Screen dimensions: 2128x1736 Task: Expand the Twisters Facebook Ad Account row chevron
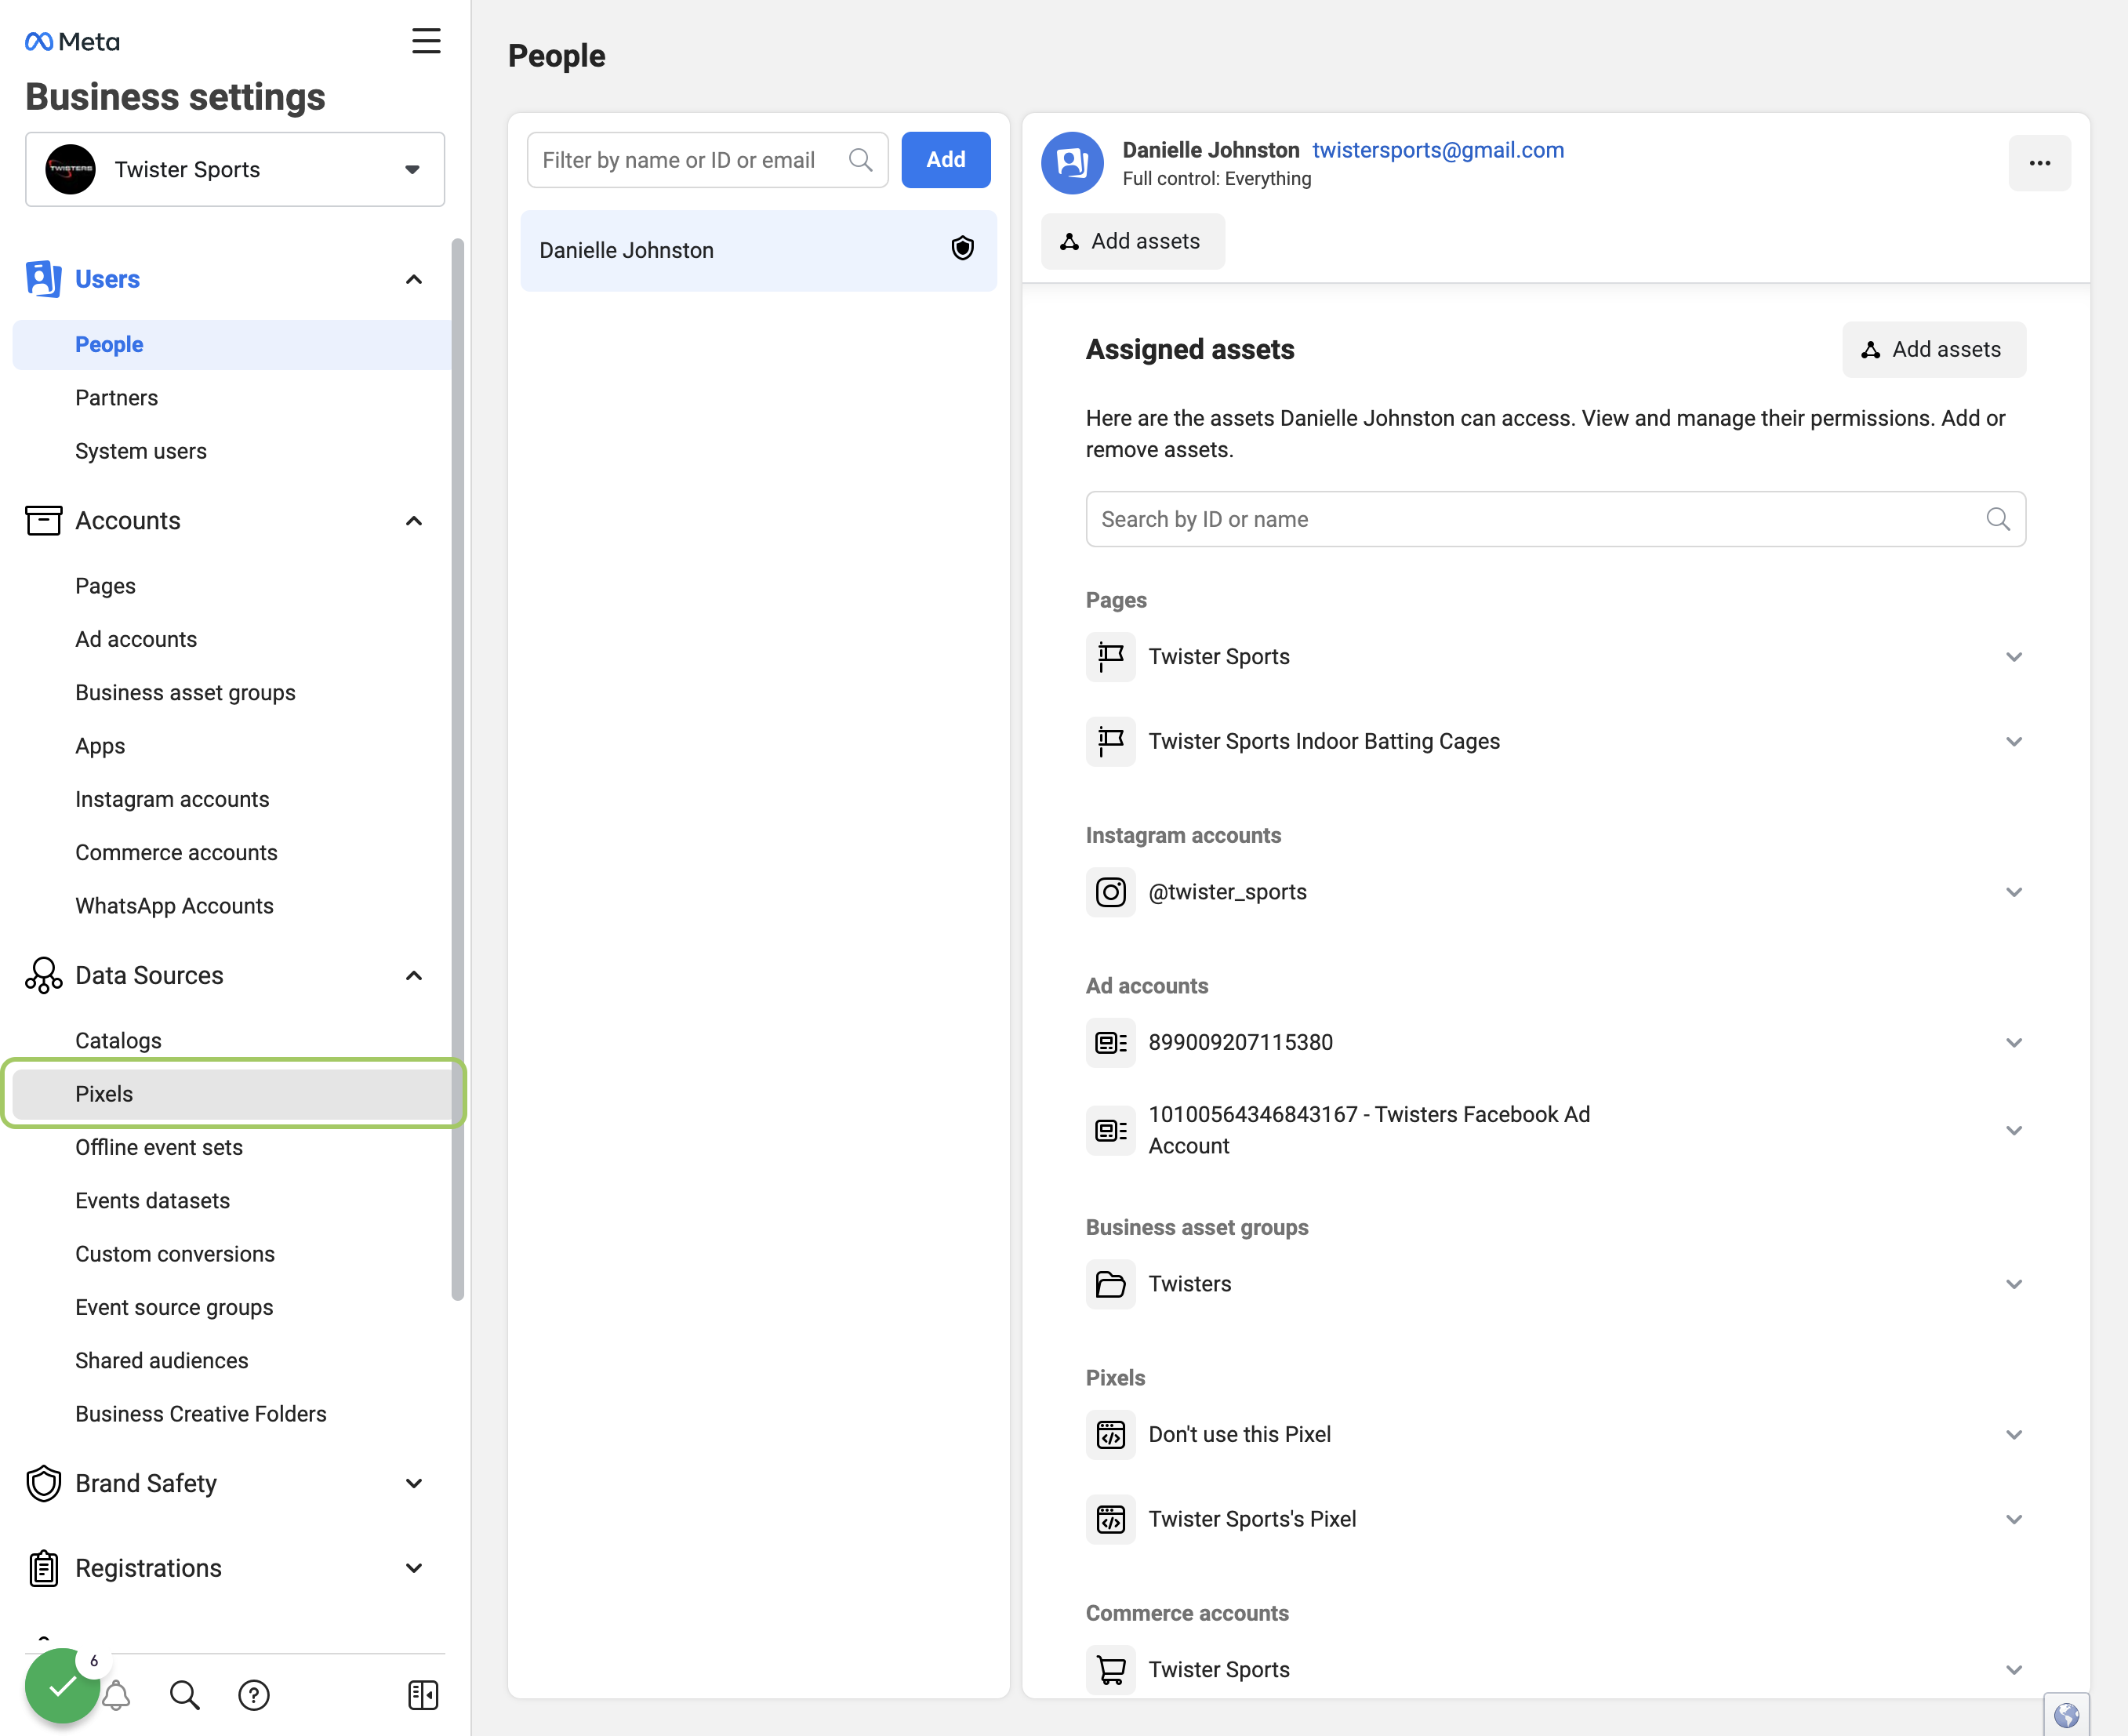click(2014, 1131)
